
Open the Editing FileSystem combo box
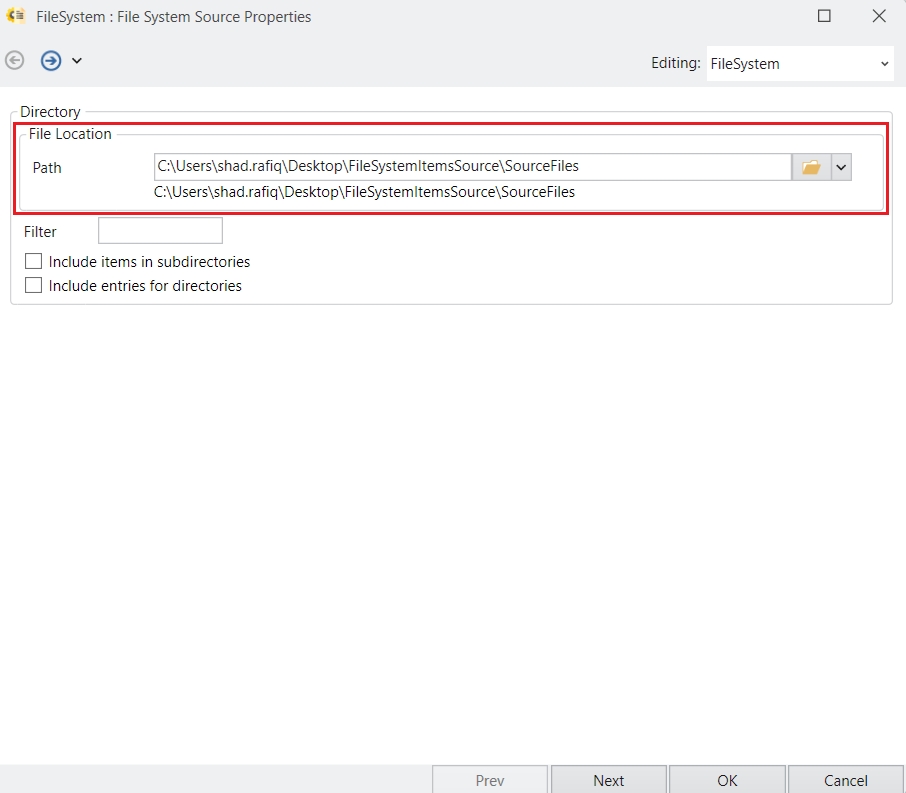(x=800, y=64)
